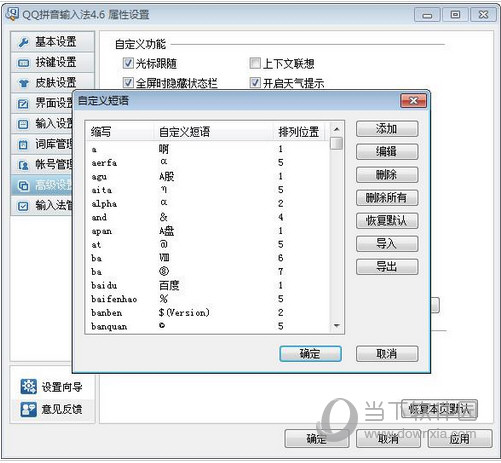Click the phrase list scrollbar thumb
The width and height of the screenshot is (501, 463).
click(337, 144)
